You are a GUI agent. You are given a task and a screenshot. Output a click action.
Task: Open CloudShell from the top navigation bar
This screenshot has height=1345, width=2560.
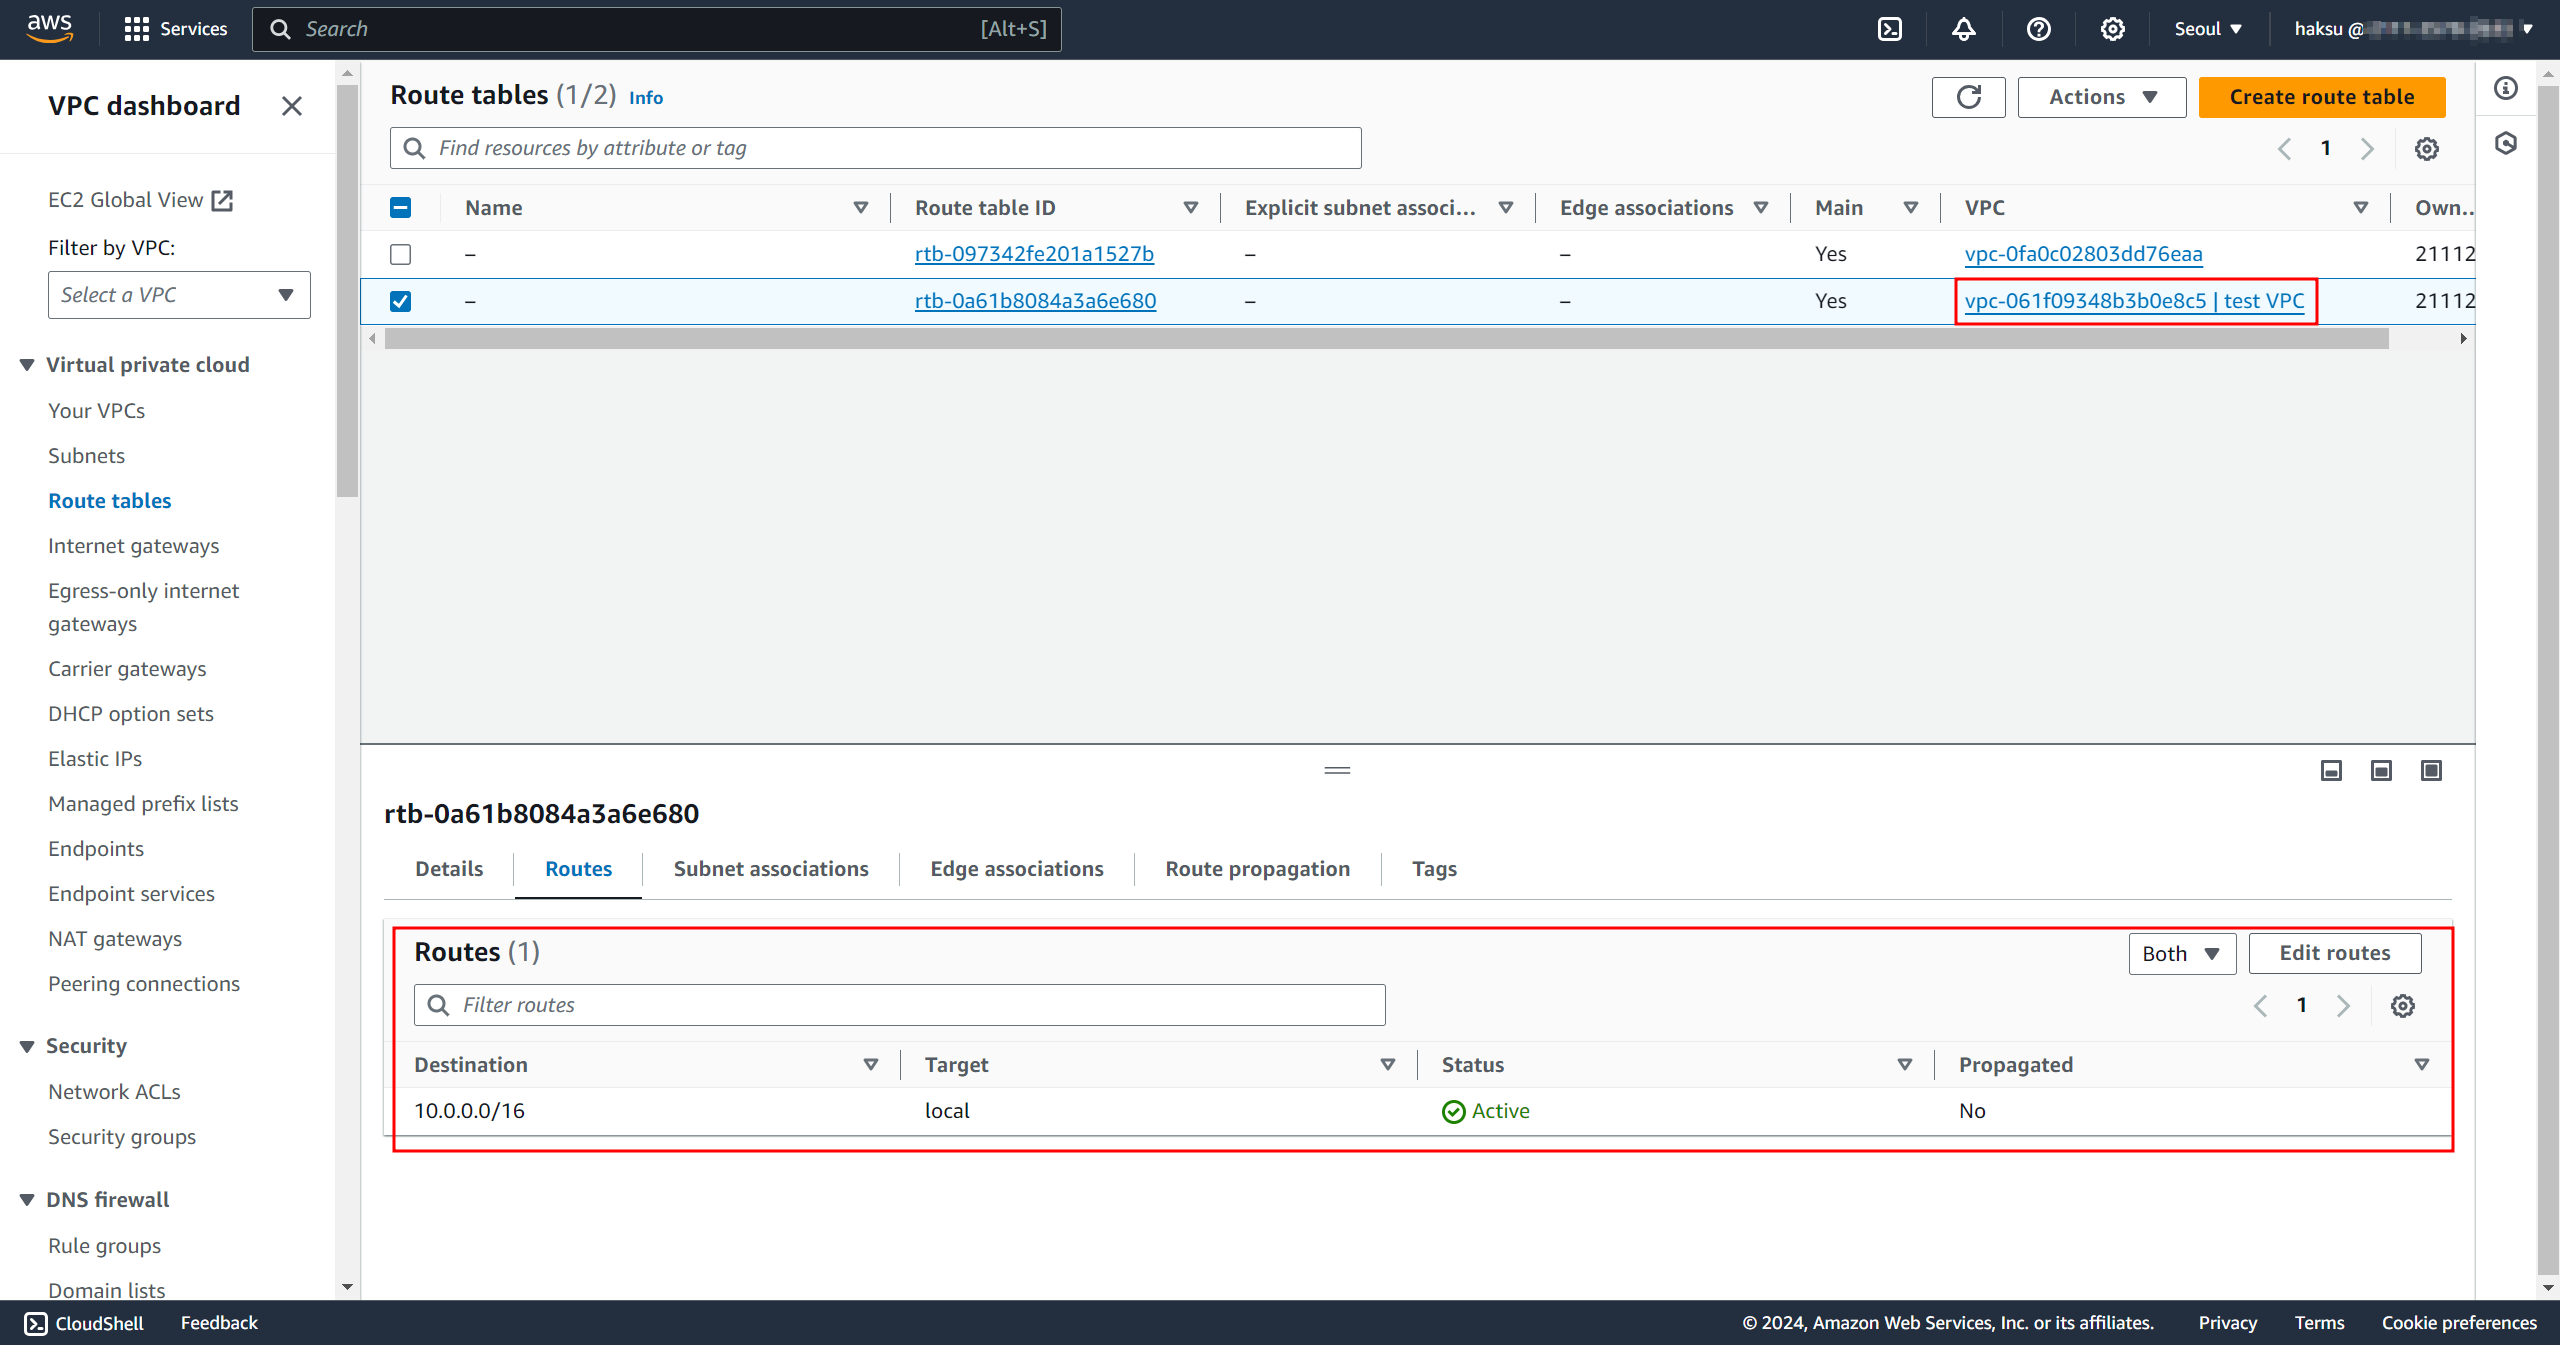pyautogui.click(x=1890, y=29)
